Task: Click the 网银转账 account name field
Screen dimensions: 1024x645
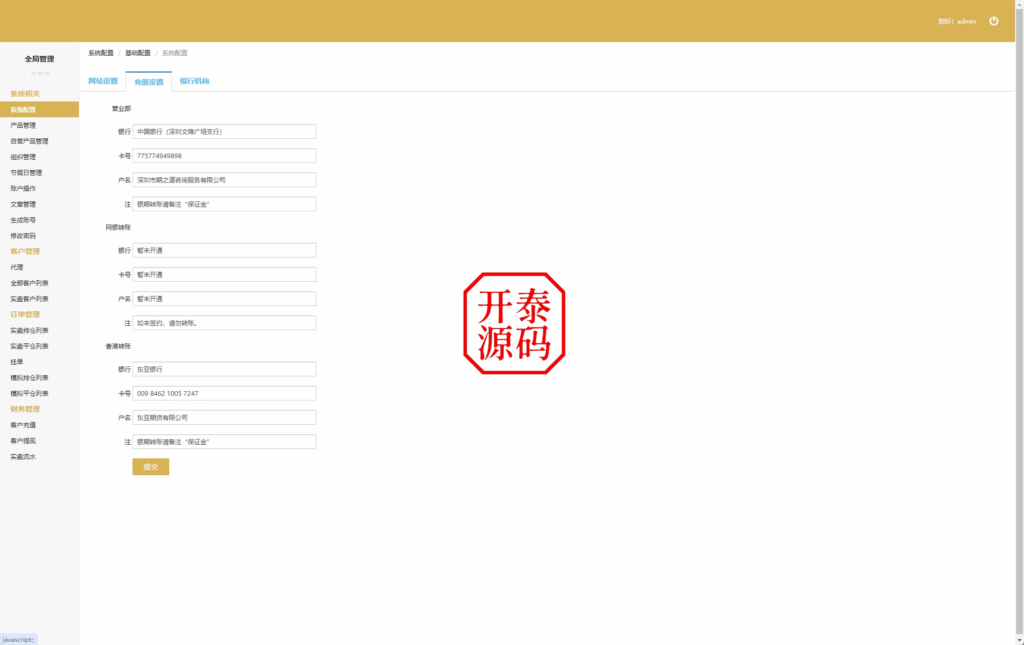Action: (224, 298)
